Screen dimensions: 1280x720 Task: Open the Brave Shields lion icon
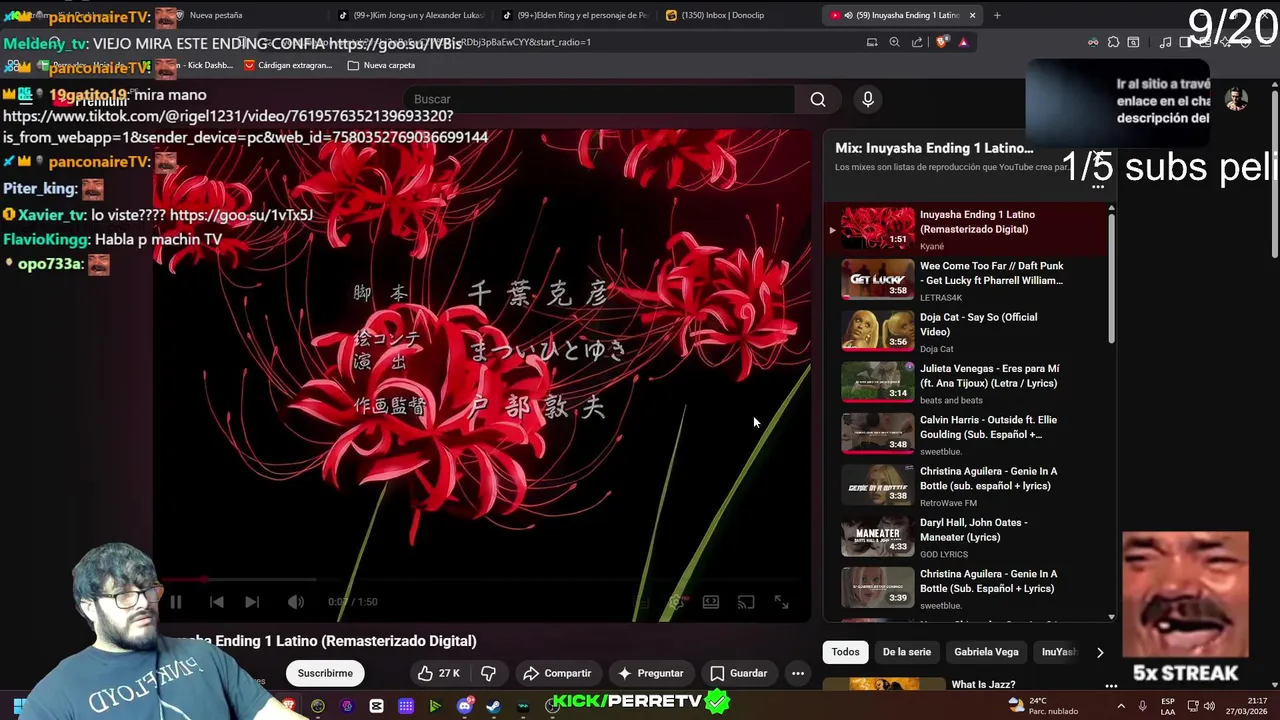[942, 42]
